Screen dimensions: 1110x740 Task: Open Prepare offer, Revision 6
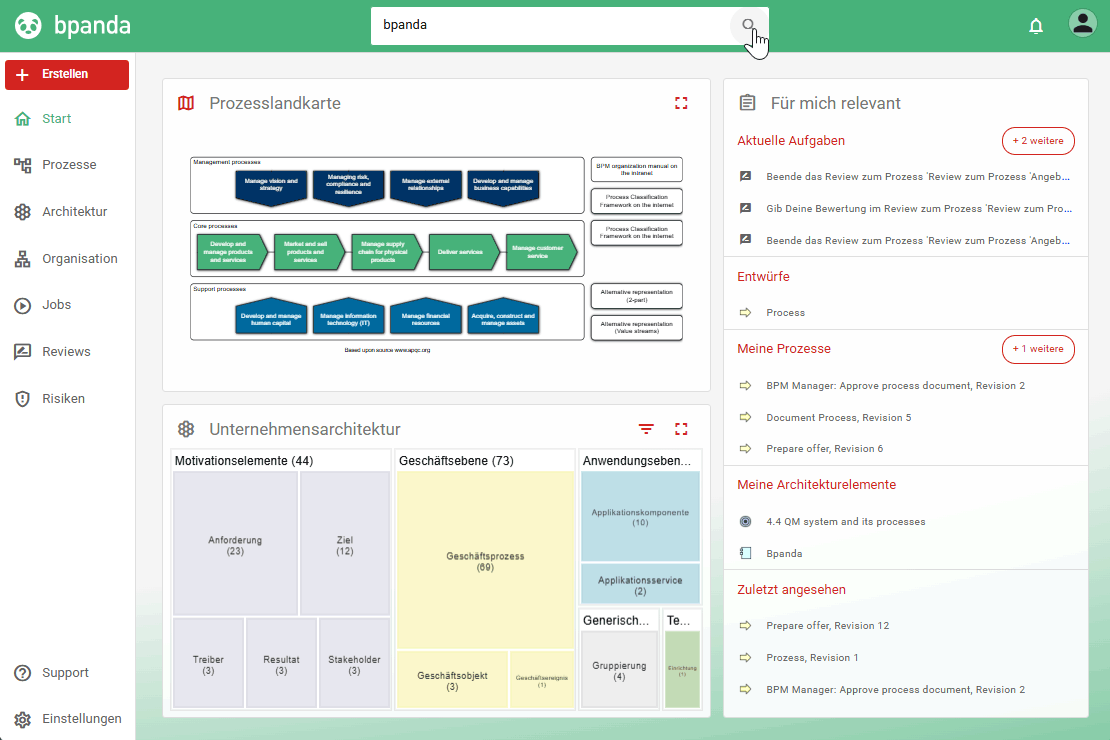click(x=824, y=449)
